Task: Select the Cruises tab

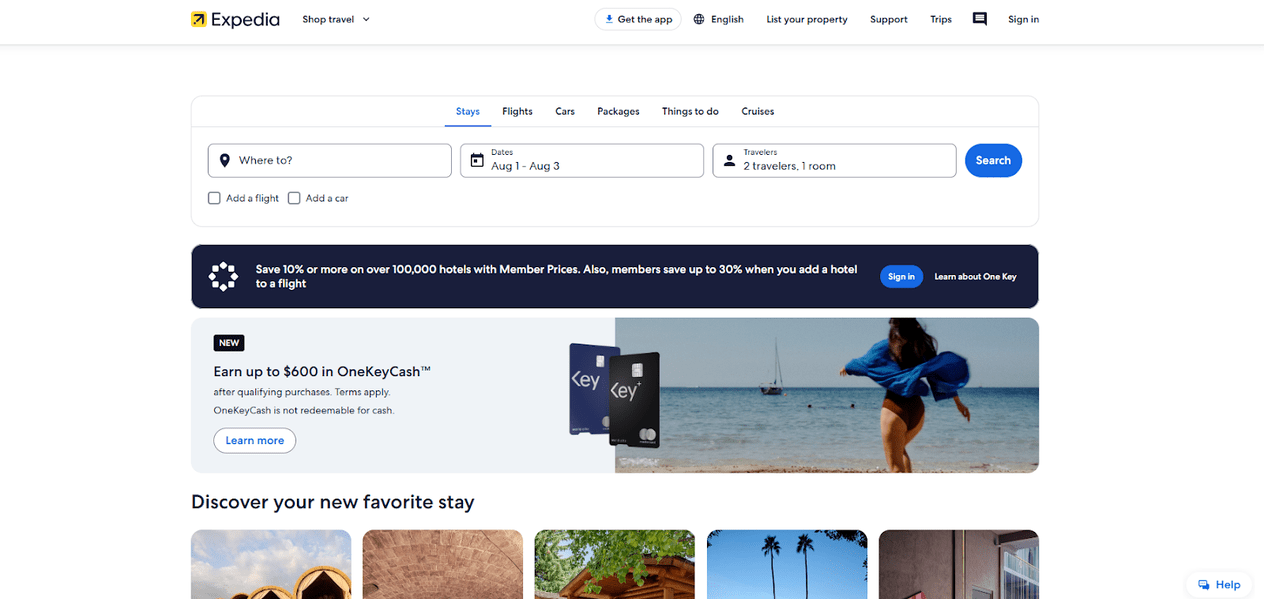Action: tap(757, 111)
